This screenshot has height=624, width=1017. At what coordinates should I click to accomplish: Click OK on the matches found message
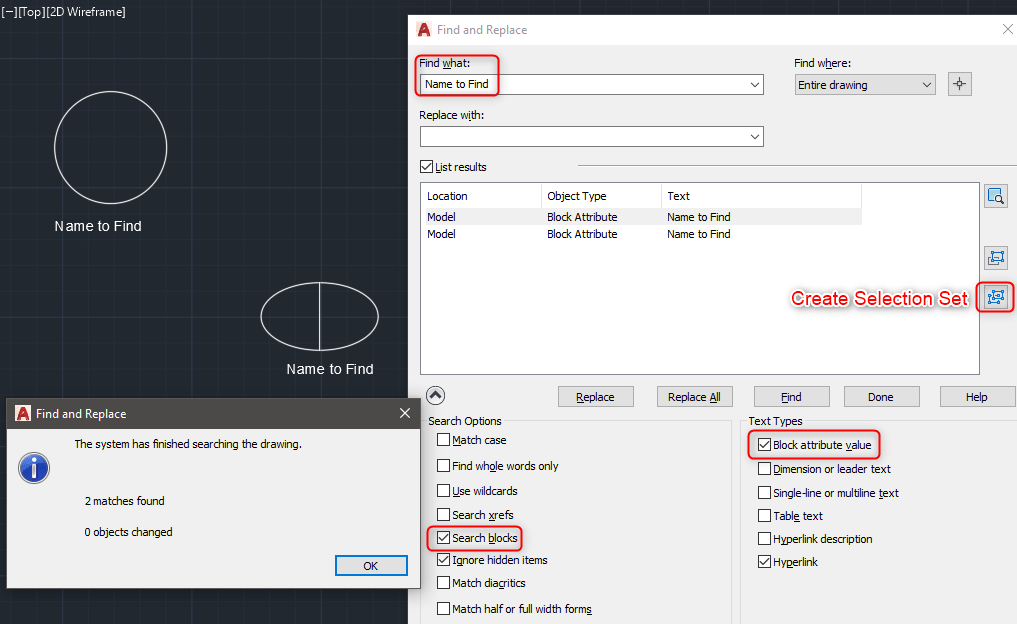[370, 565]
